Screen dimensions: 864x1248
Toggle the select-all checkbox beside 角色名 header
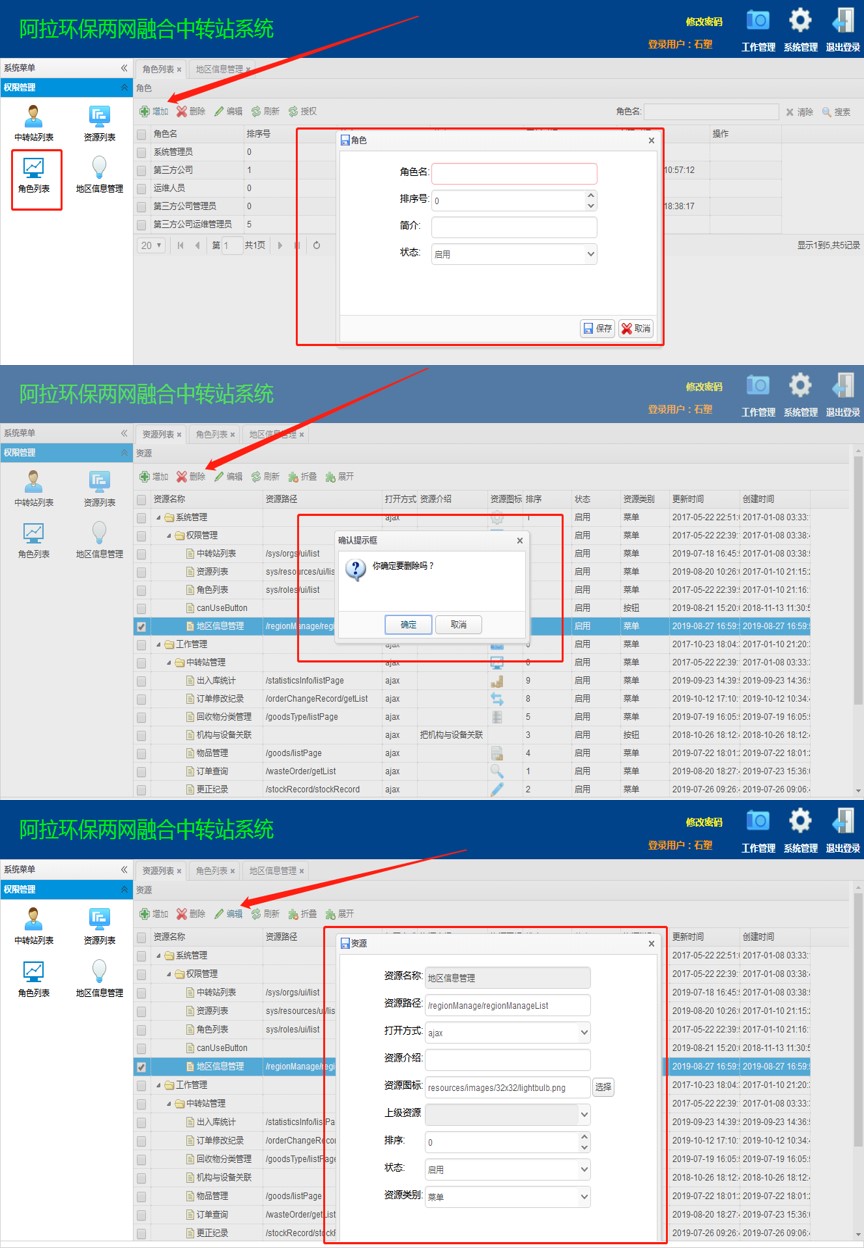click(141, 134)
